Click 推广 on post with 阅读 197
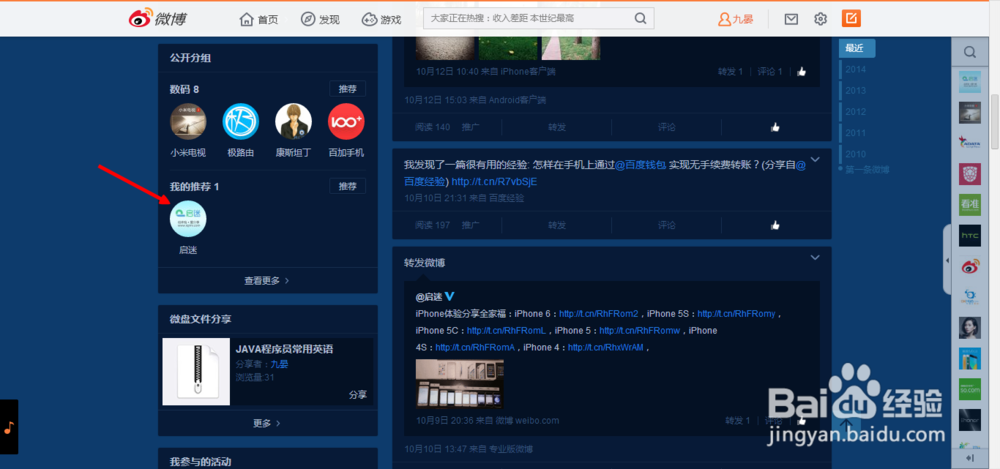1000x469 pixels. (x=471, y=225)
